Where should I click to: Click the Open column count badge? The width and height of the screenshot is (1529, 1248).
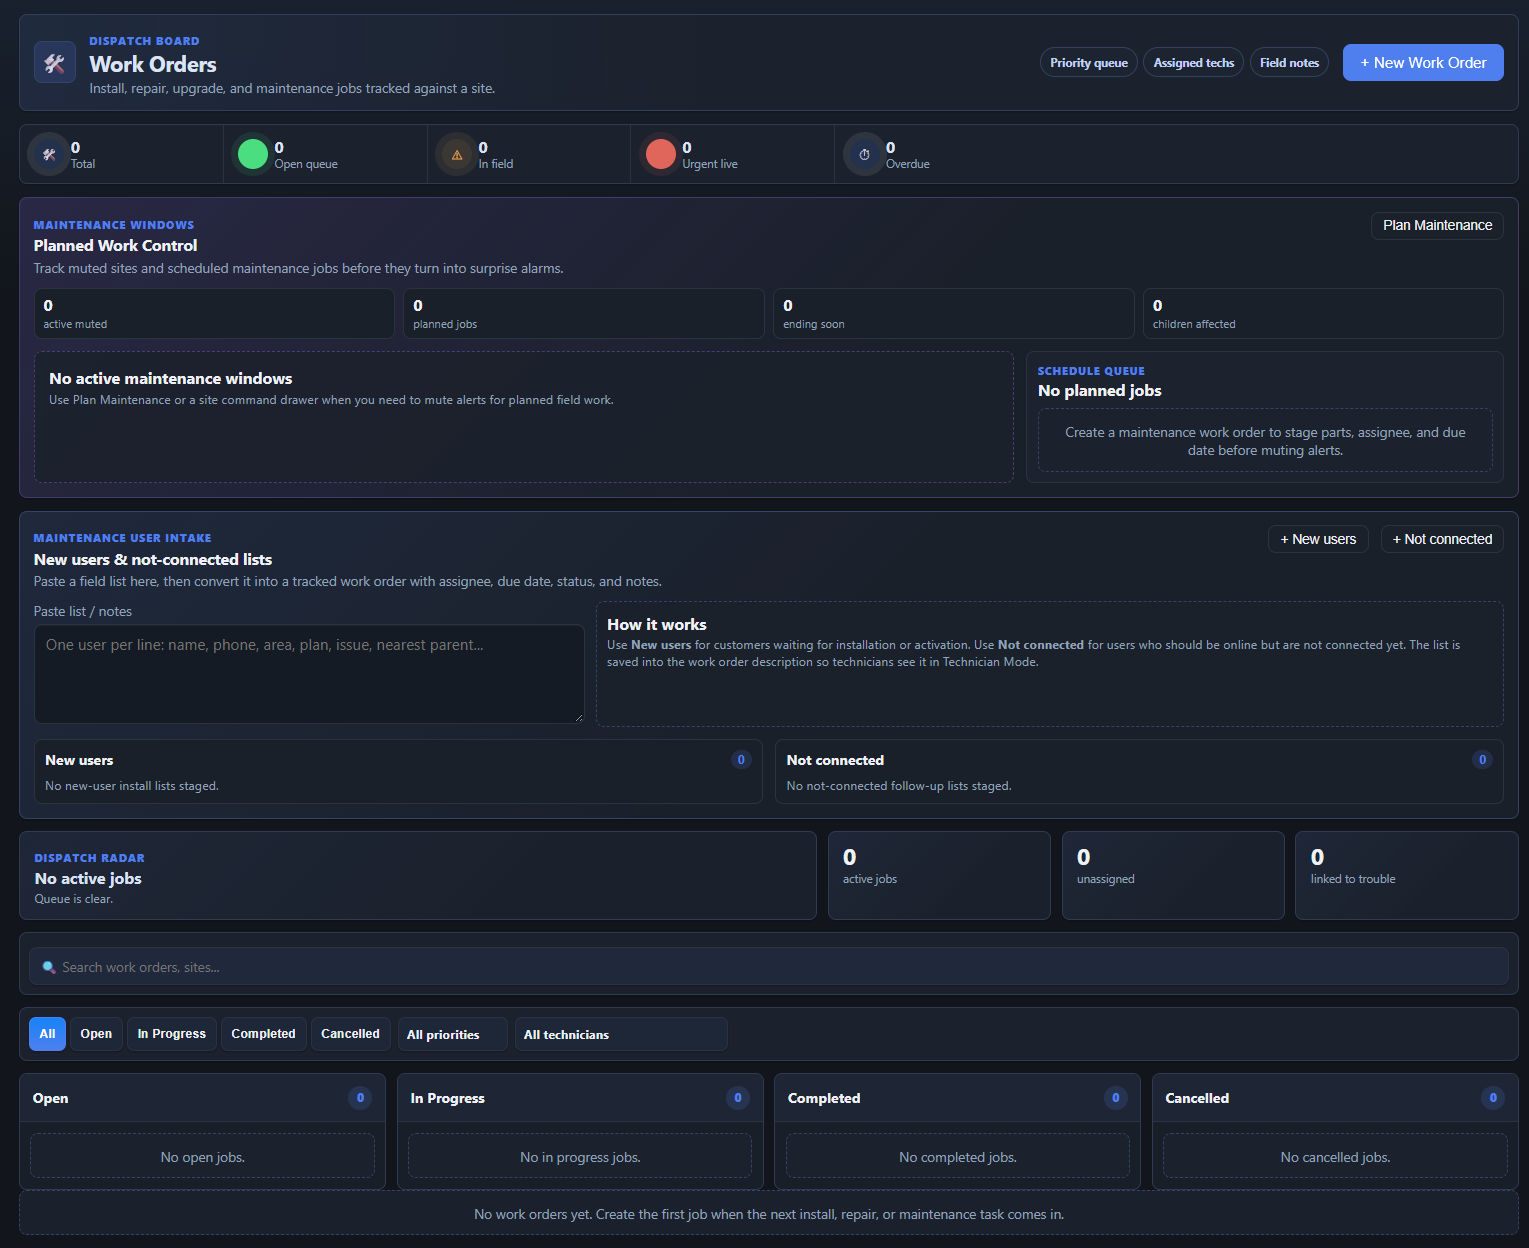coord(360,1098)
